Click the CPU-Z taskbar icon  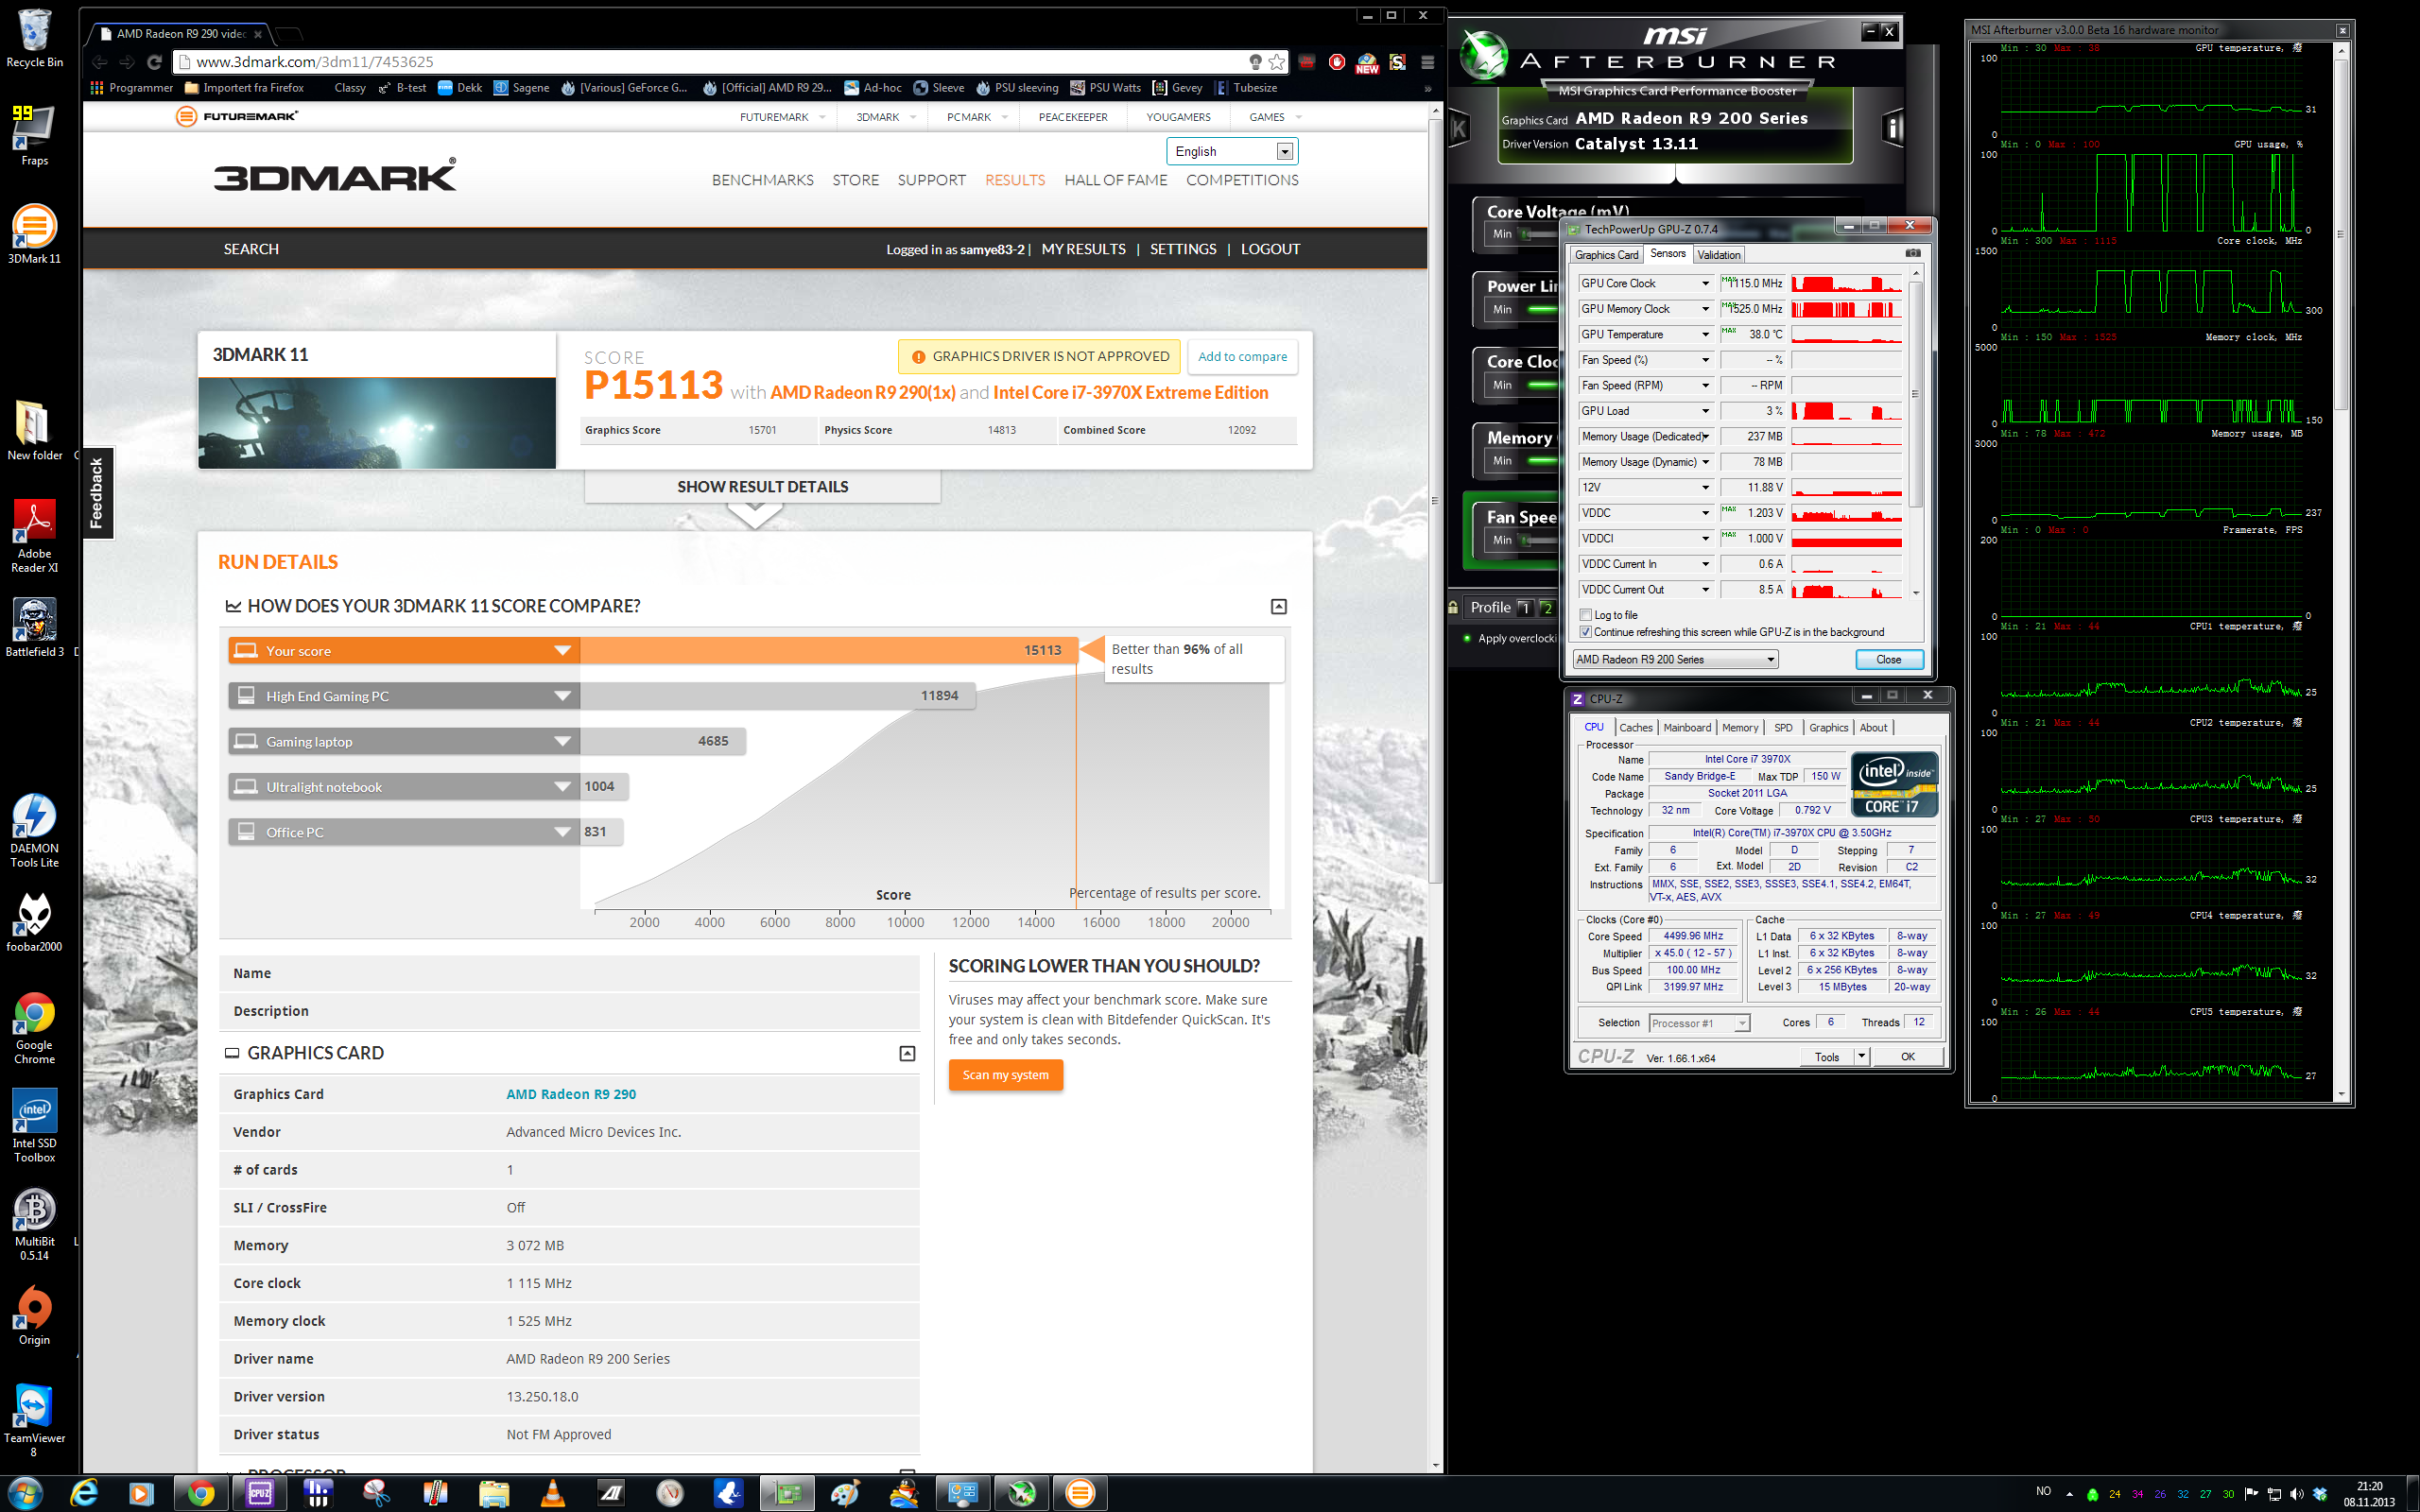(260, 1493)
